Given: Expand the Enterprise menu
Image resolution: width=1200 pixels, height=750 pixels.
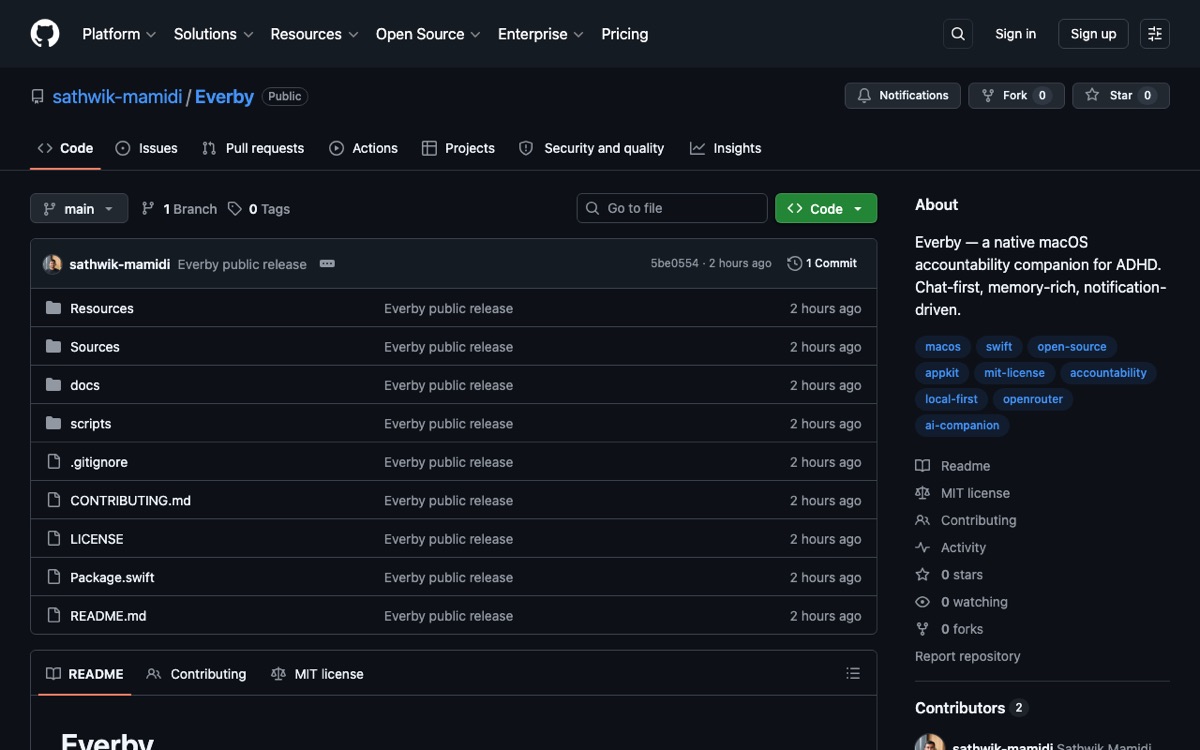Looking at the screenshot, I should 540,34.
